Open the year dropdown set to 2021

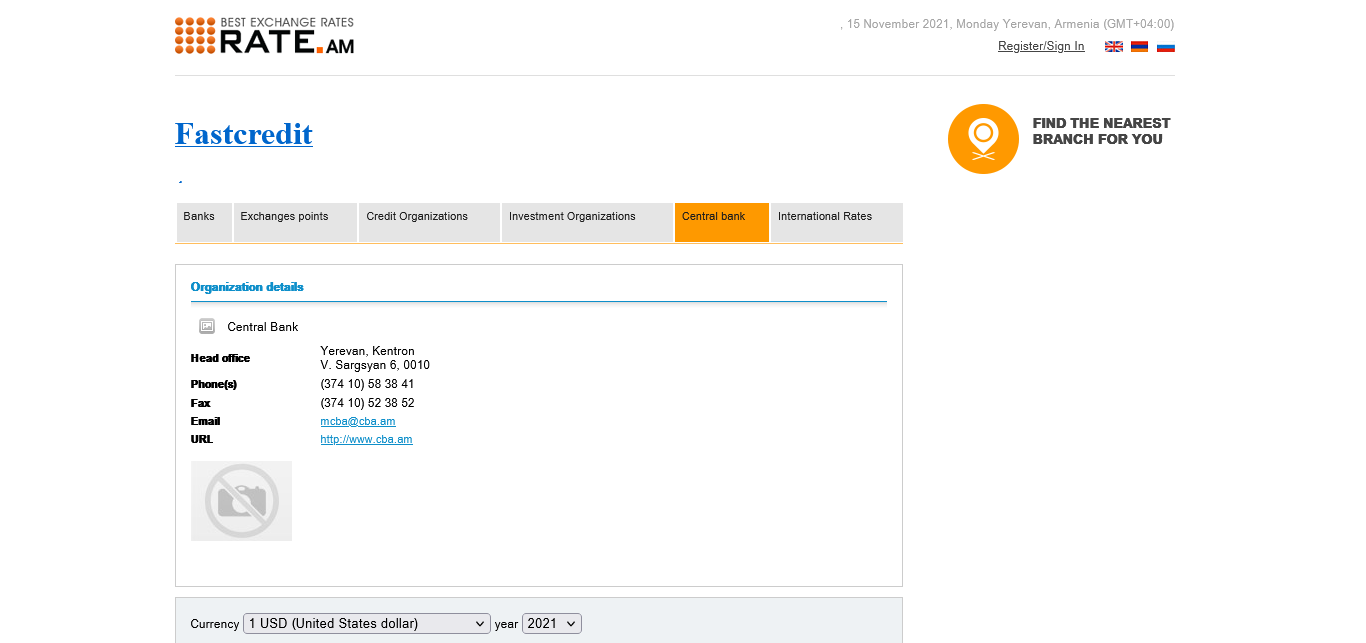point(551,624)
